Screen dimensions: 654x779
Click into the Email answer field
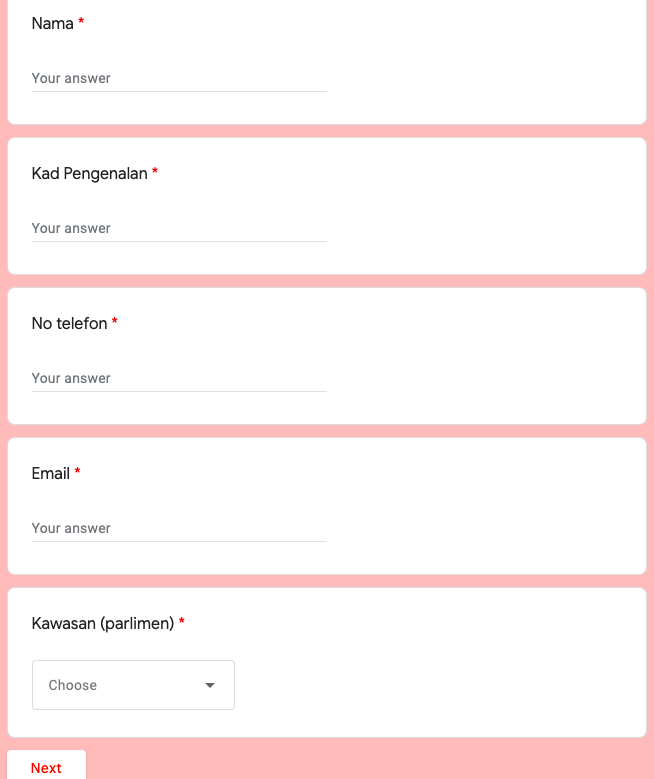coord(179,528)
